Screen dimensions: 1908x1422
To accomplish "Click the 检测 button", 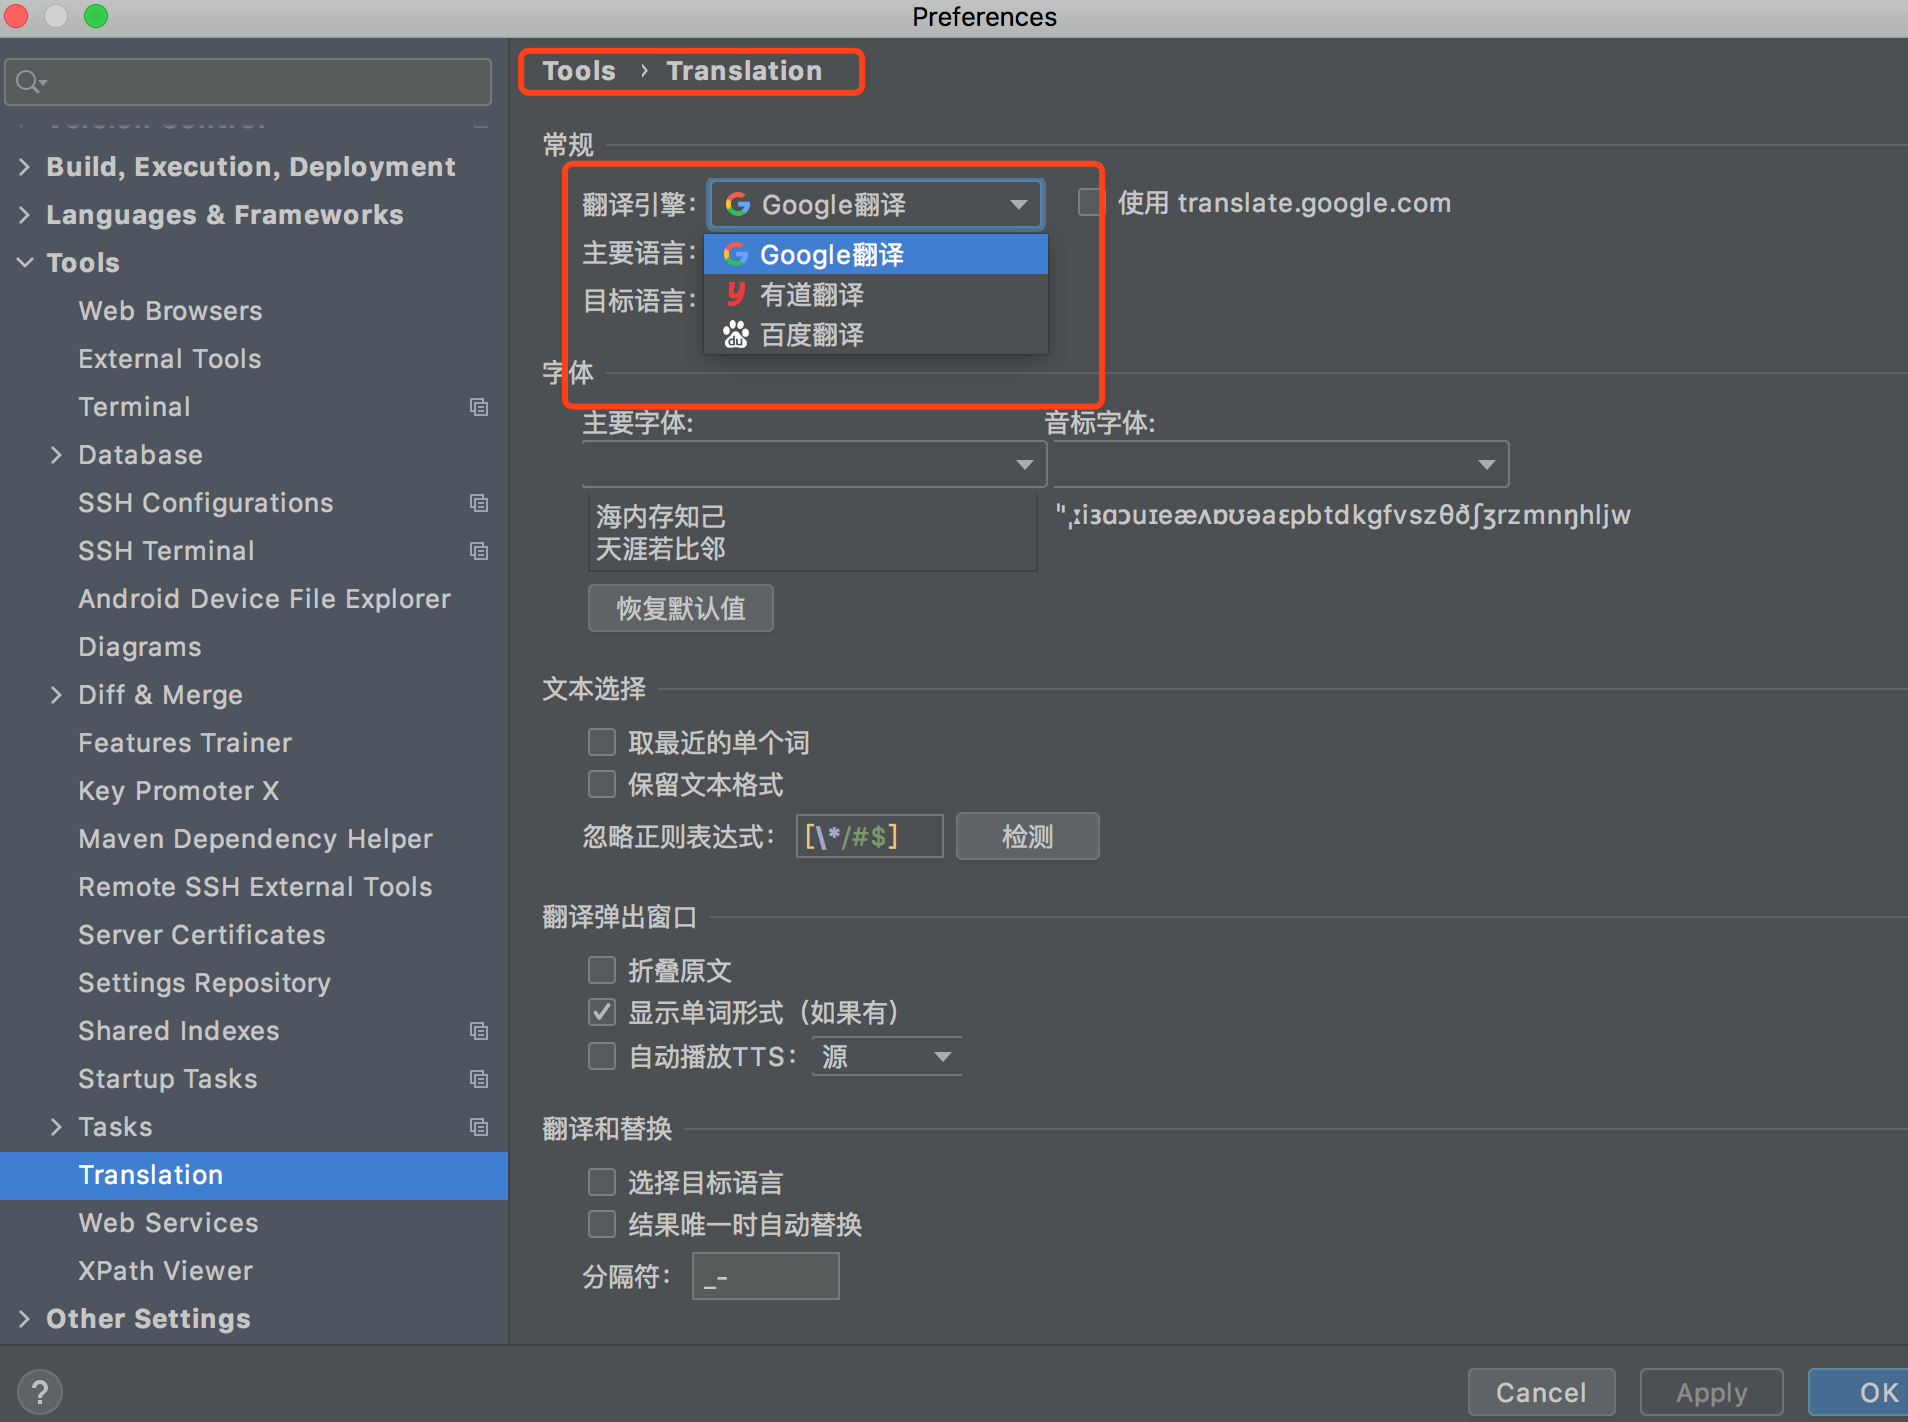I will 1028,836.
